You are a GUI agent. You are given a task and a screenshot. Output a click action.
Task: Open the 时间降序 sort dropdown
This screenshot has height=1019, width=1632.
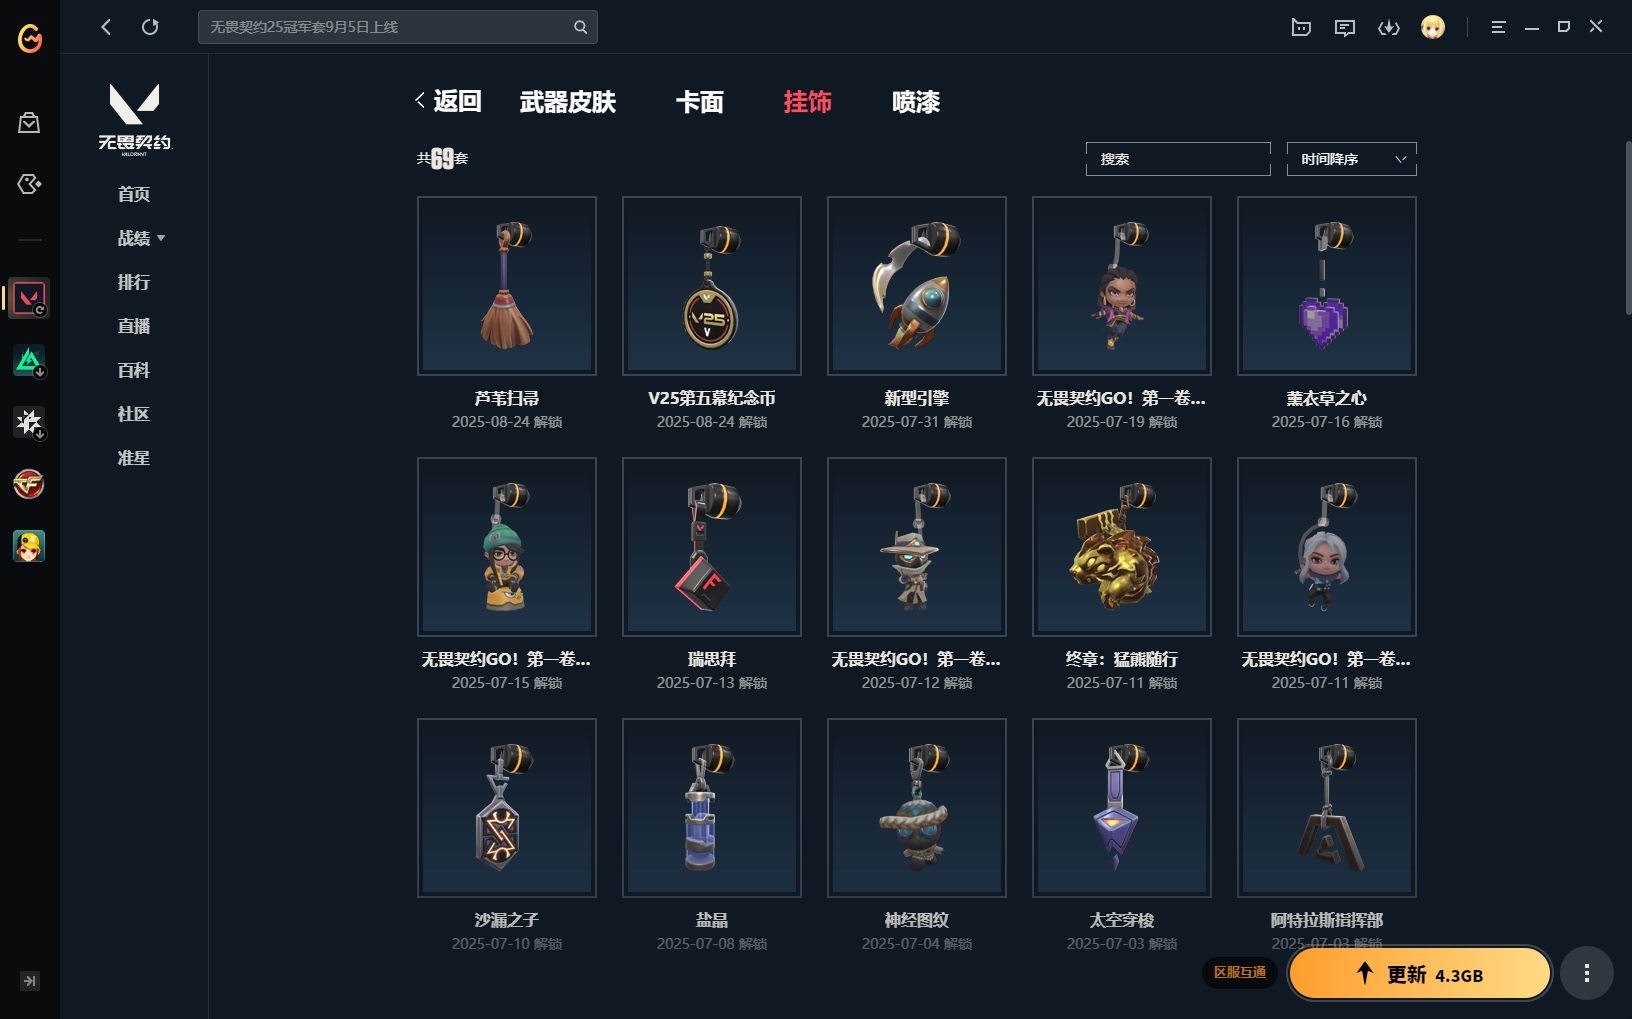(x=1351, y=159)
